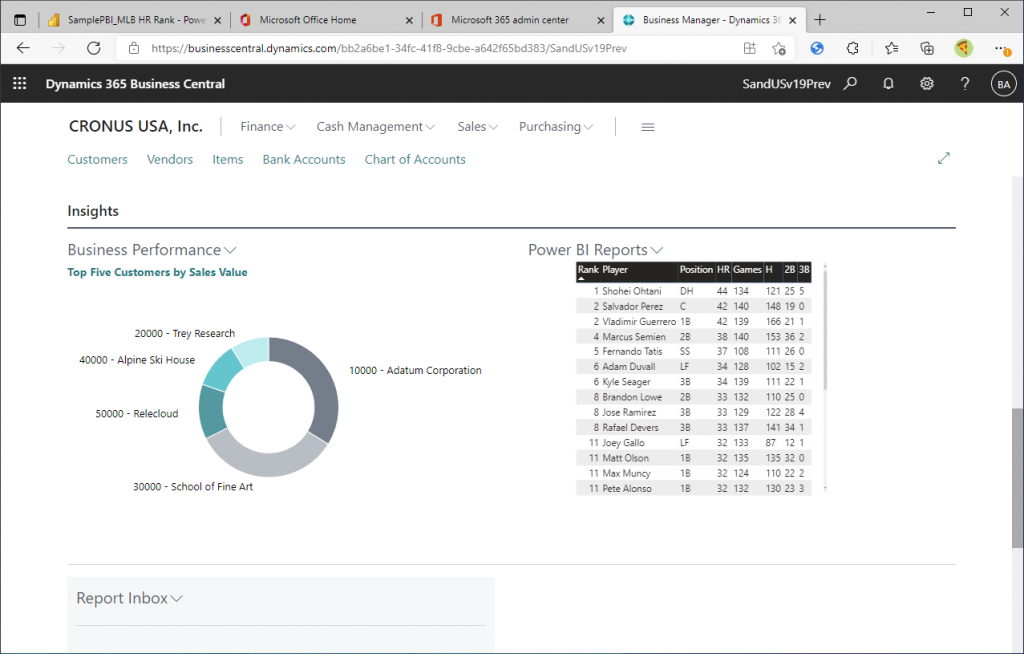Open the Customers link
This screenshot has height=654, width=1024.
click(x=97, y=159)
